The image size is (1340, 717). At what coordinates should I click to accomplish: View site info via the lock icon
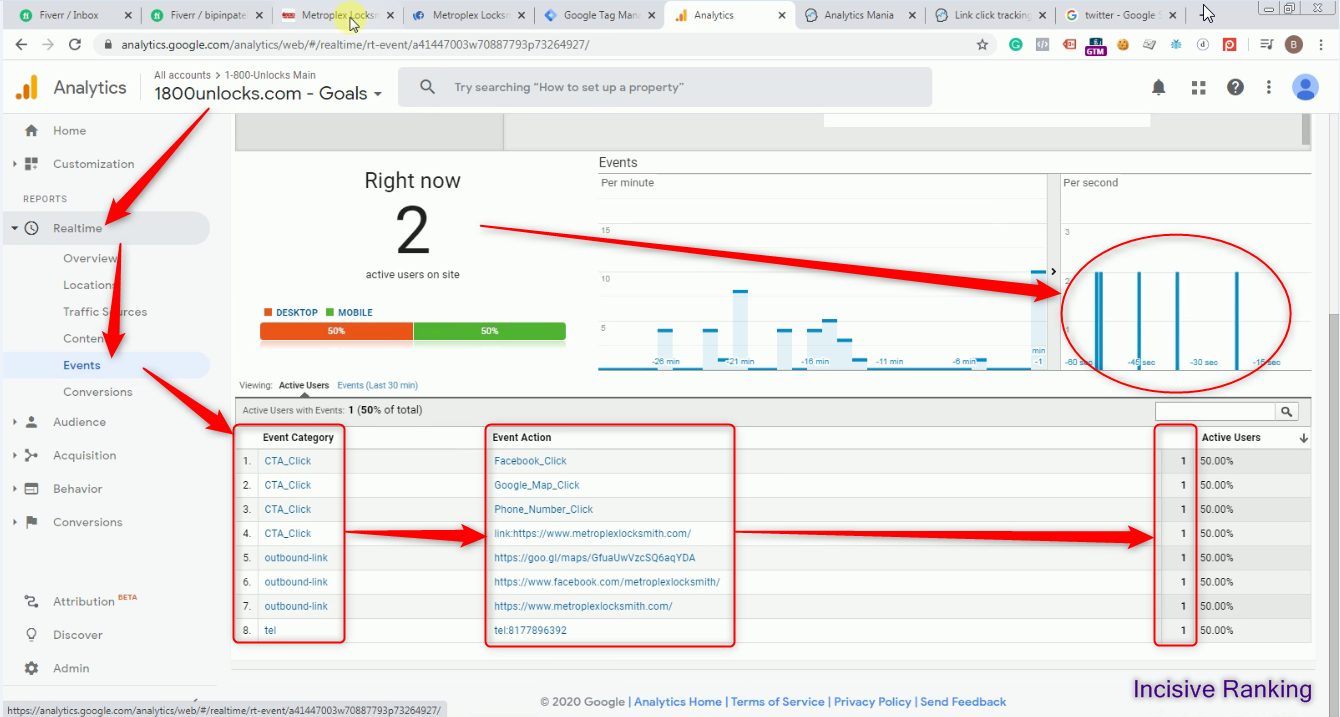107,45
